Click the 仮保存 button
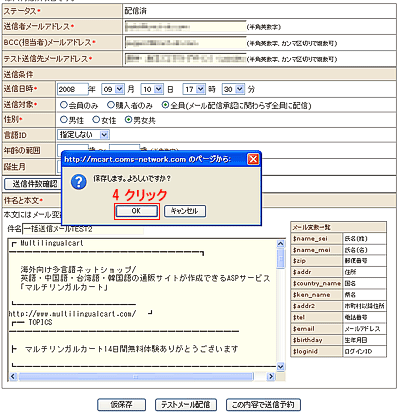400x418 pixels. [122, 405]
